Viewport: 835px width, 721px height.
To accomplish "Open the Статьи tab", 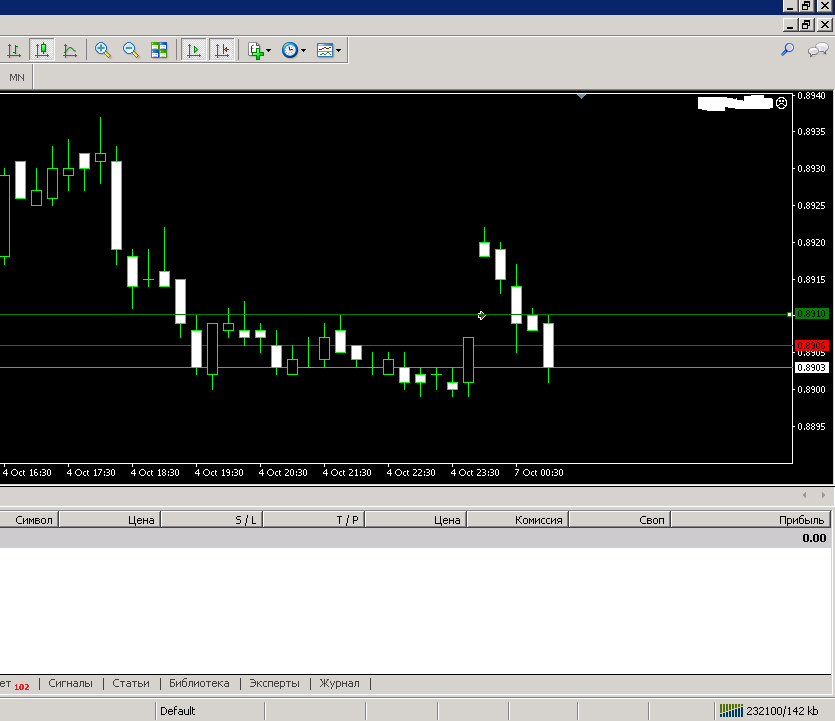I will point(131,683).
